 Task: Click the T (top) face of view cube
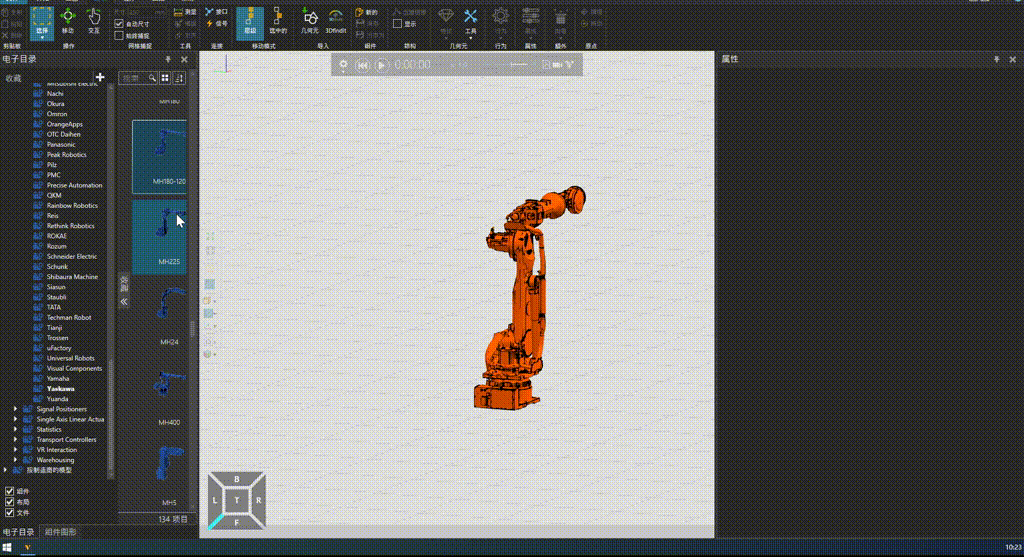[x=236, y=500]
